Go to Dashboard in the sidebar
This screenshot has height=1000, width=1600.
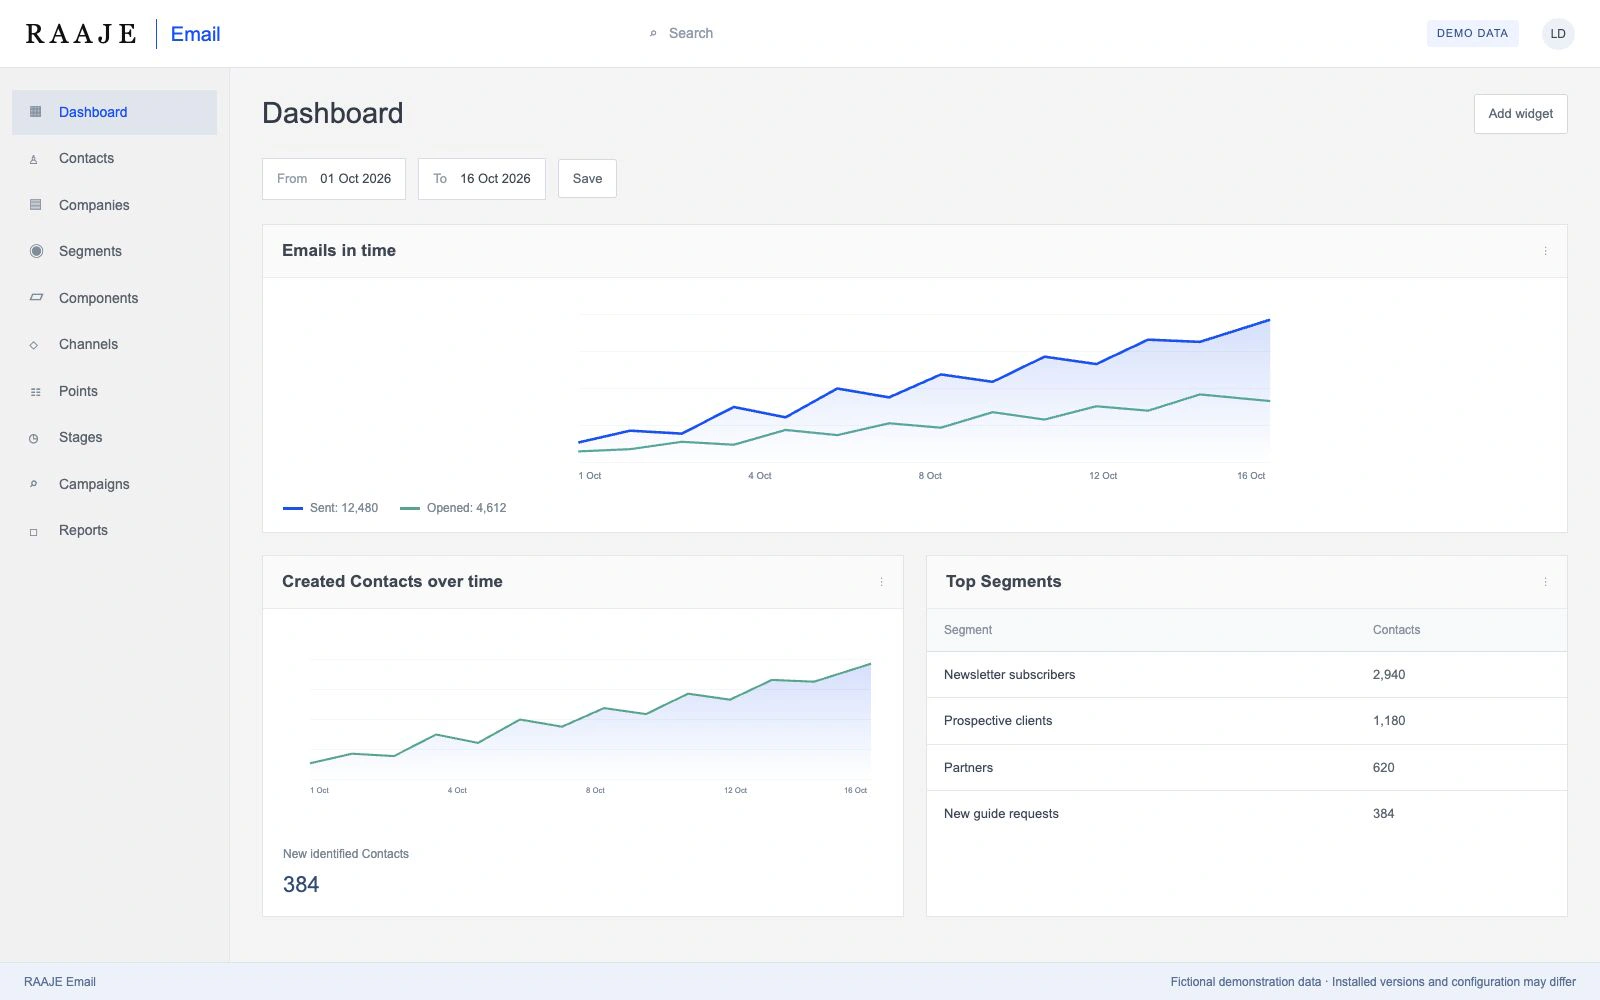(x=114, y=112)
